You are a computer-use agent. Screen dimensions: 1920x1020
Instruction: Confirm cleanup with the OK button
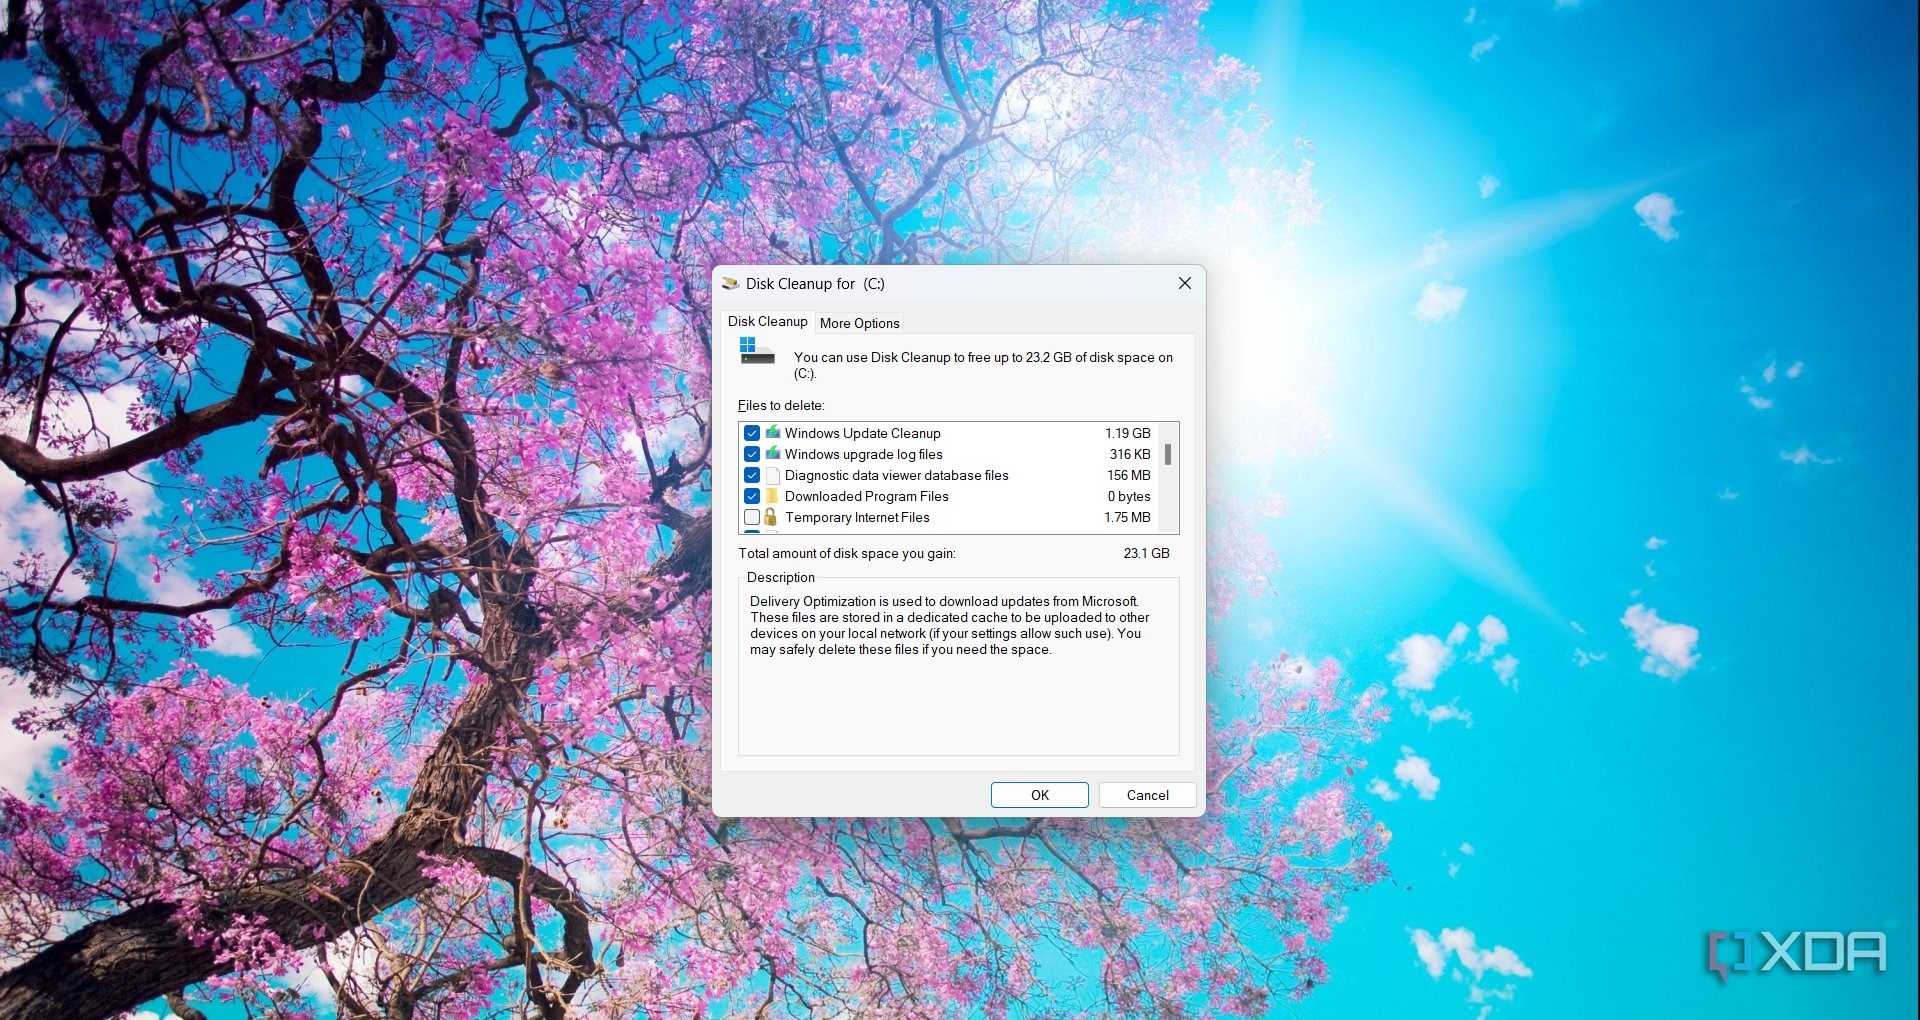[x=1040, y=795]
